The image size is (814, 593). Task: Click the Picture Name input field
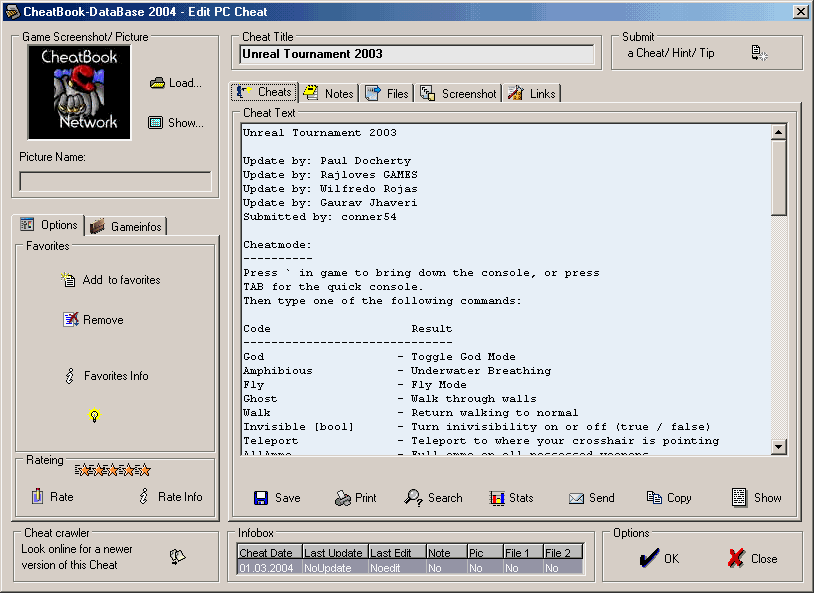point(115,181)
